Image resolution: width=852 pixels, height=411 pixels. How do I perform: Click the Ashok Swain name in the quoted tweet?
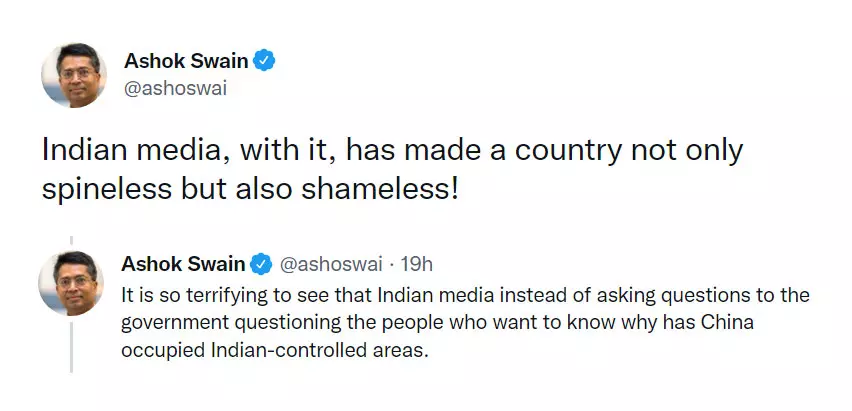(183, 264)
